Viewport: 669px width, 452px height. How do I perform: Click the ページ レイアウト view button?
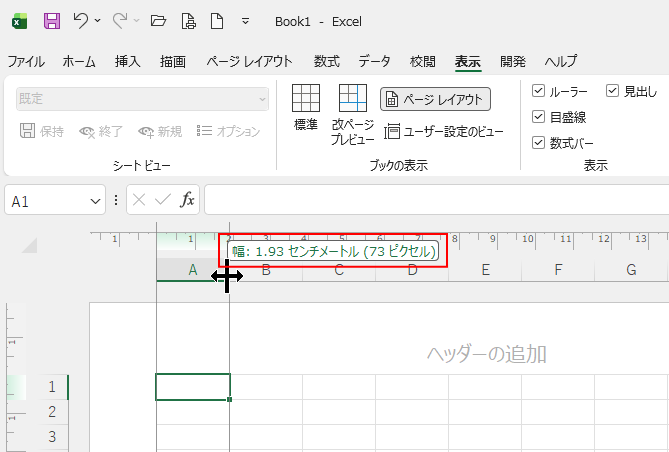pyautogui.click(x=435, y=99)
